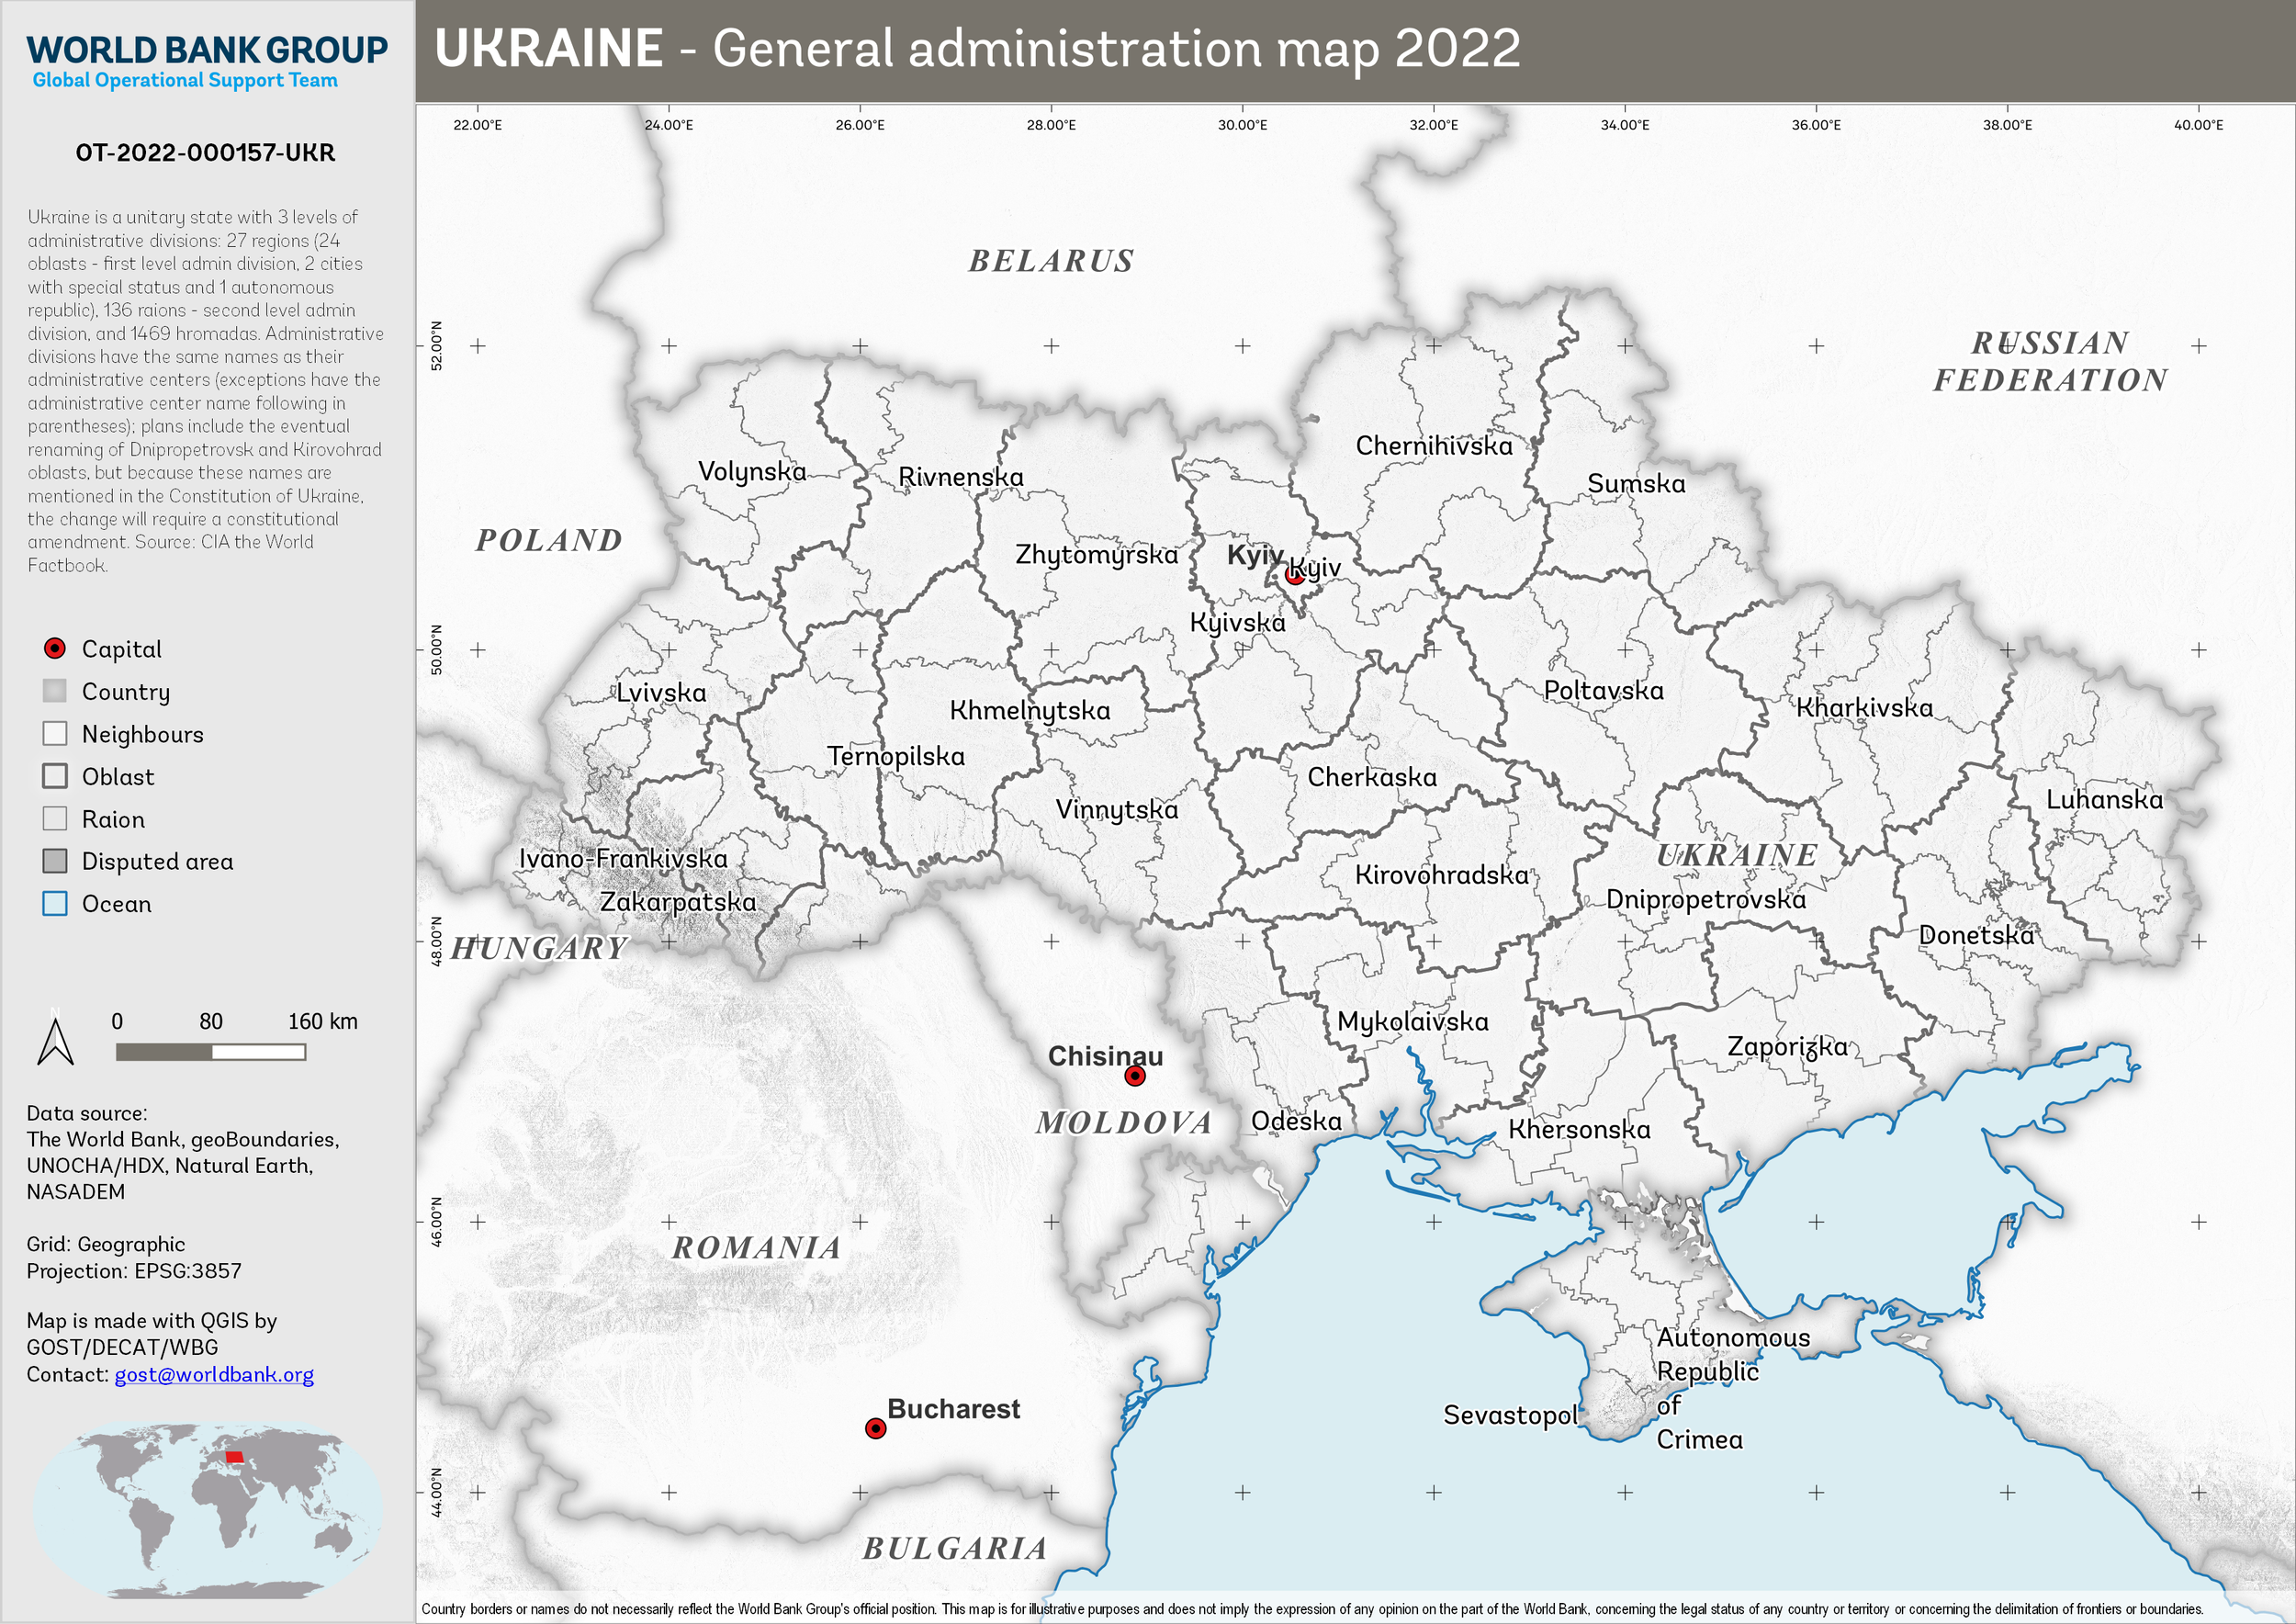Viewport: 2296px width, 1624px height.
Task: Click the world locator inset map
Action: pyautogui.click(x=208, y=1510)
